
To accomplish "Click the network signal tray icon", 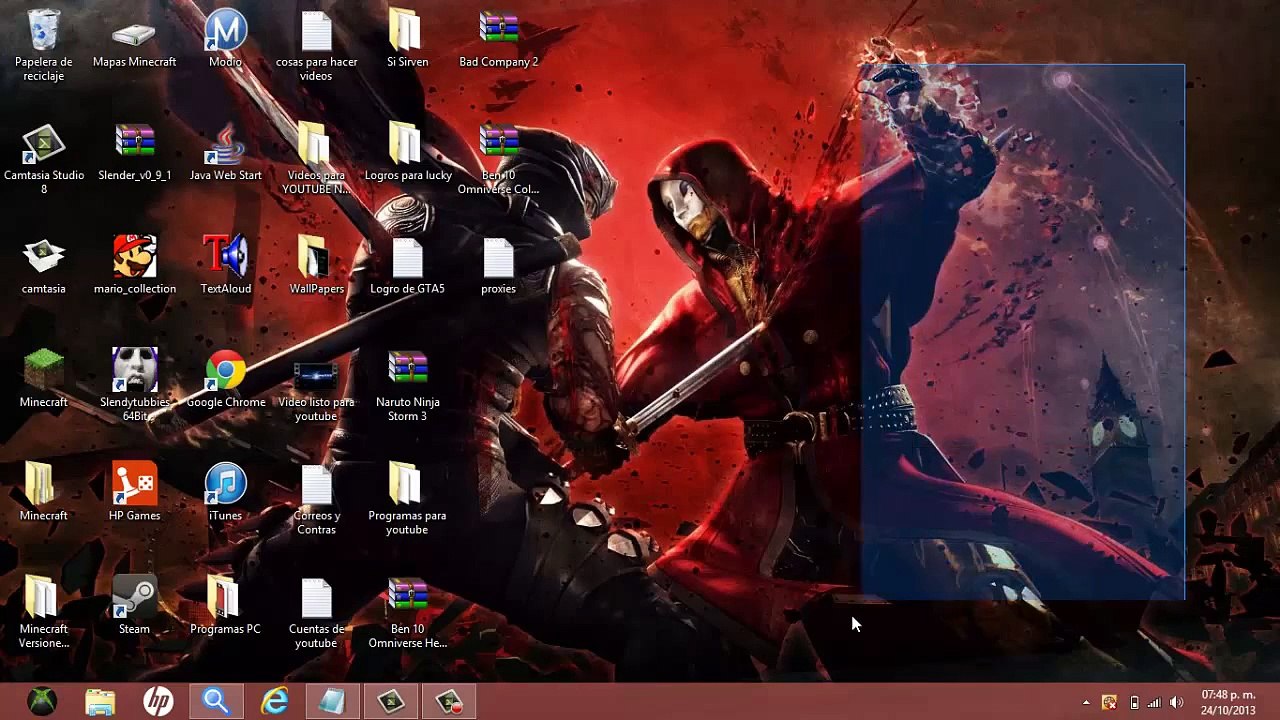I will [1154, 703].
